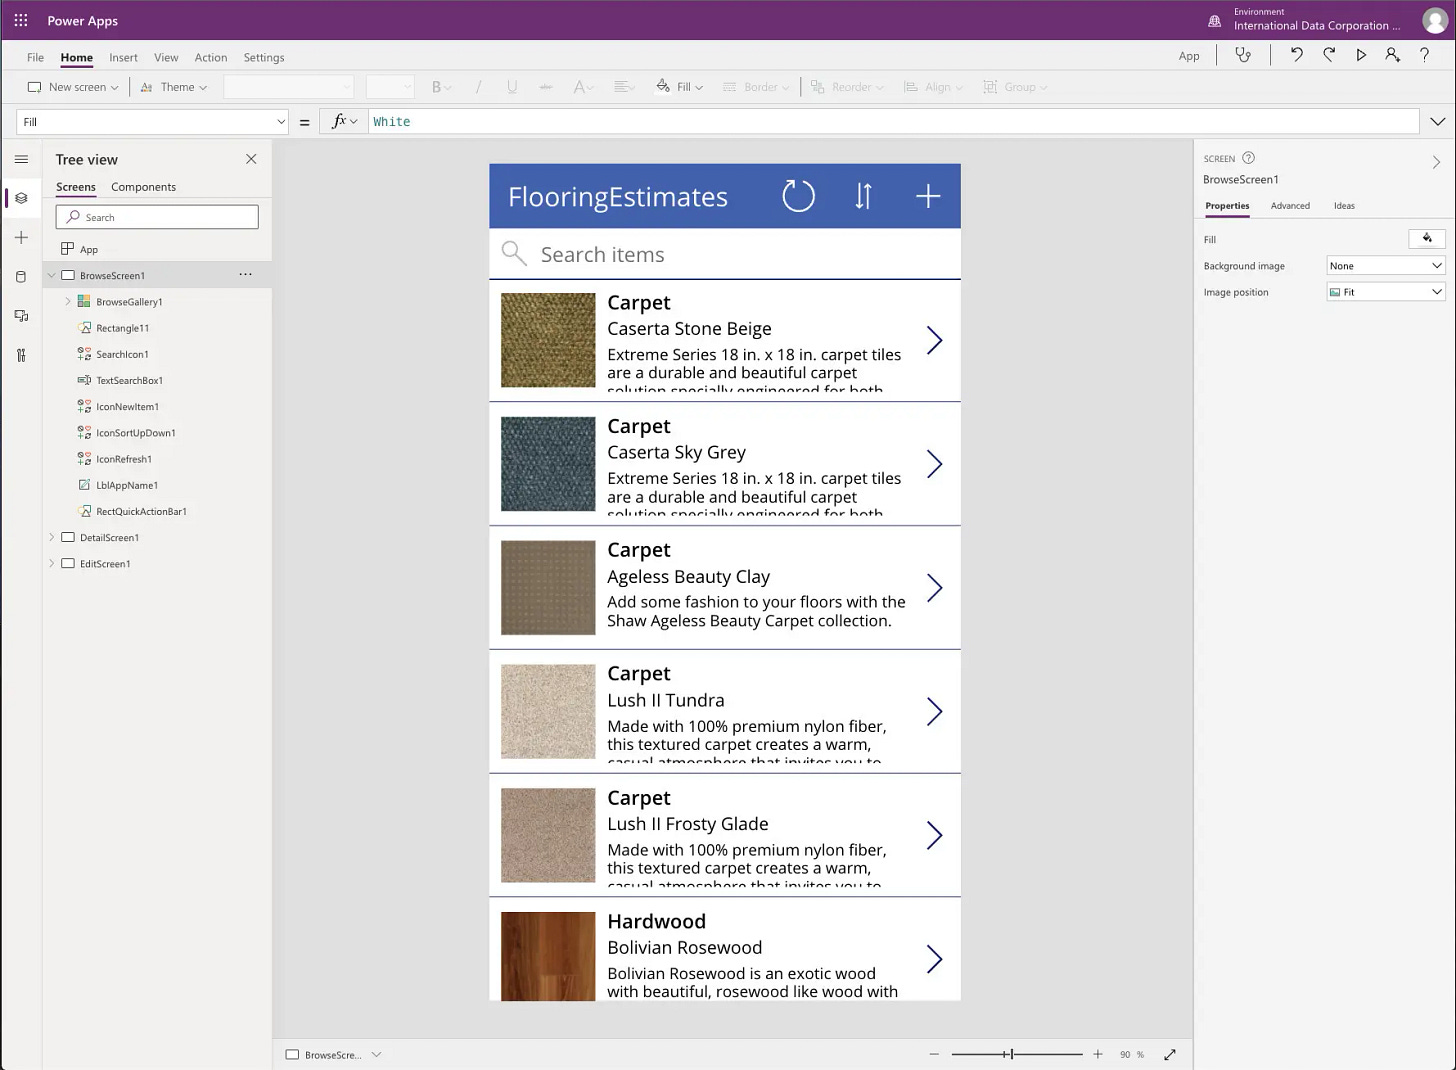Select the LblAppName1 tree item
1456x1070 pixels.
point(127,485)
